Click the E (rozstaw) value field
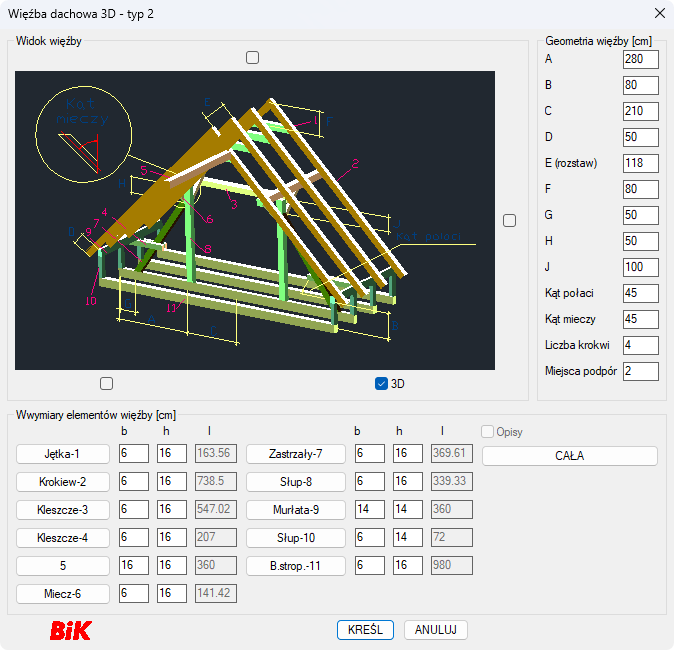 [640, 163]
